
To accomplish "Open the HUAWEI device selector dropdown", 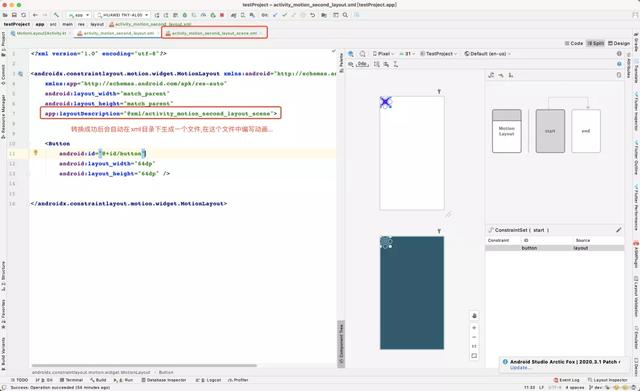I will tap(122, 15).
